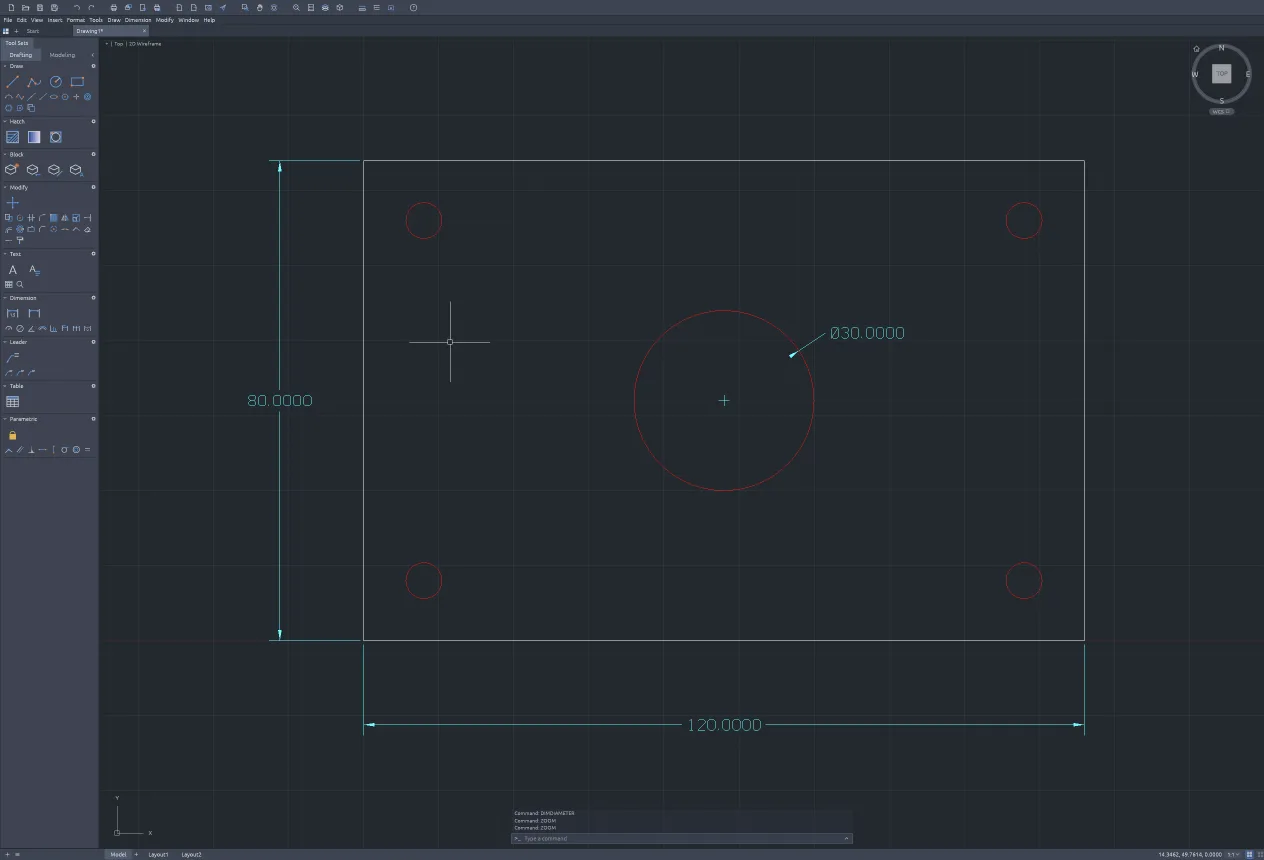This screenshot has height=860, width=1264.
Task: Choose the Gradient hatch tool
Action: (34, 137)
